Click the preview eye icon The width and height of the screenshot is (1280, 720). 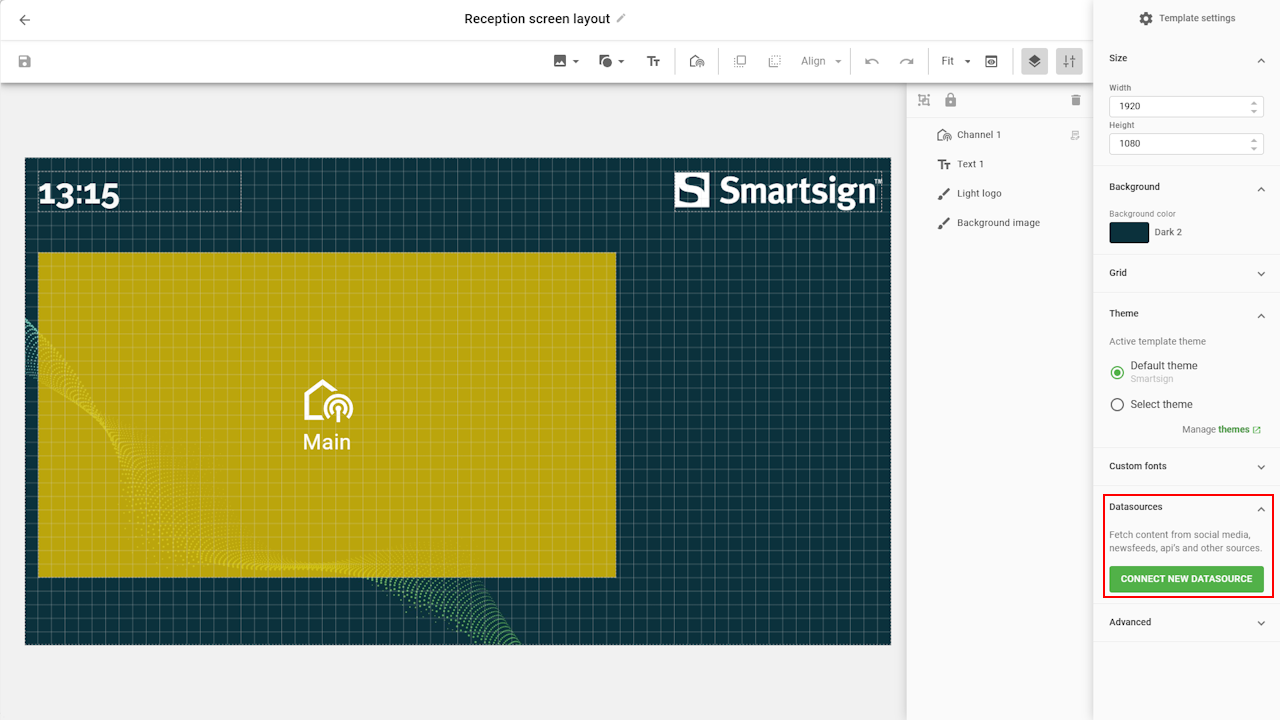coord(991,61)
